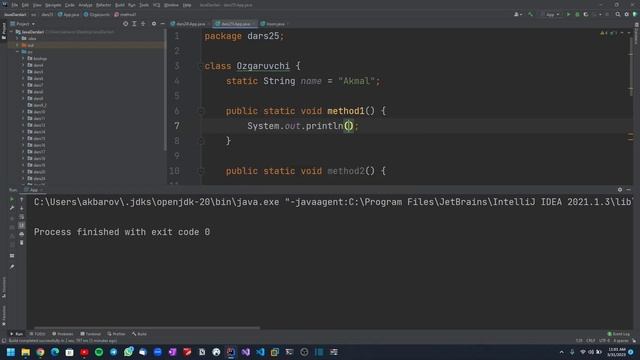This screenshot has width=640, height=360.
Task: Expand the idea folder in project tree
Action: (18, 38)
